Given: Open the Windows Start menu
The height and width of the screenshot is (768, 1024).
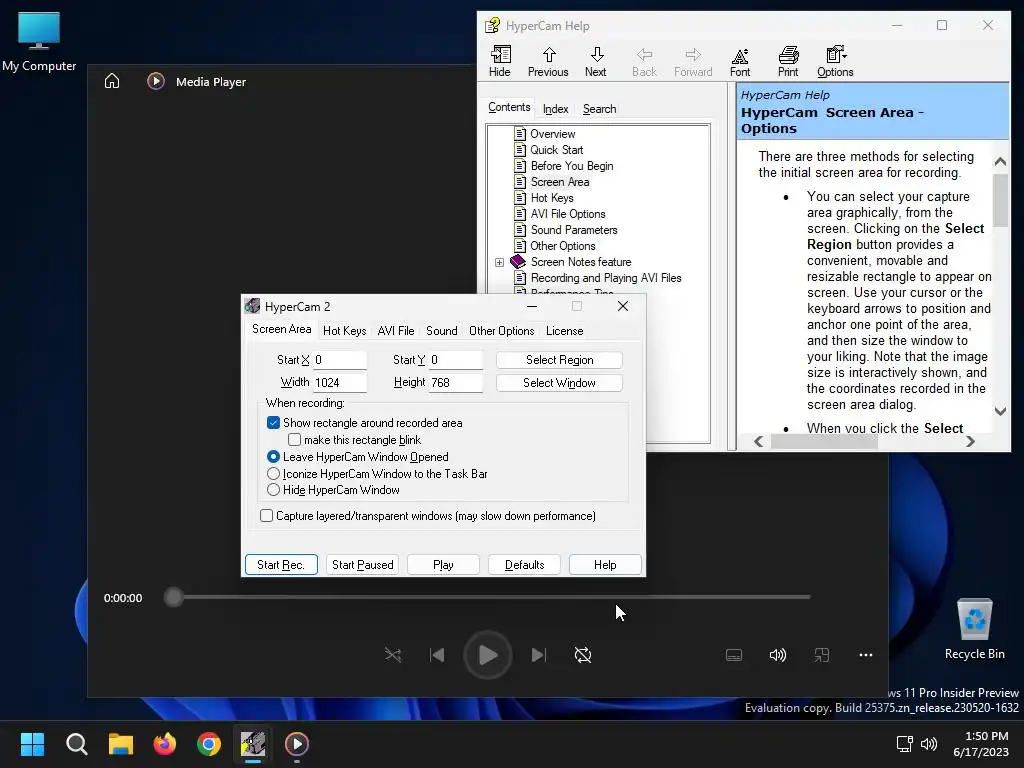Looking at the screenshot, I should pyautogui.click(x=32, y=743).
